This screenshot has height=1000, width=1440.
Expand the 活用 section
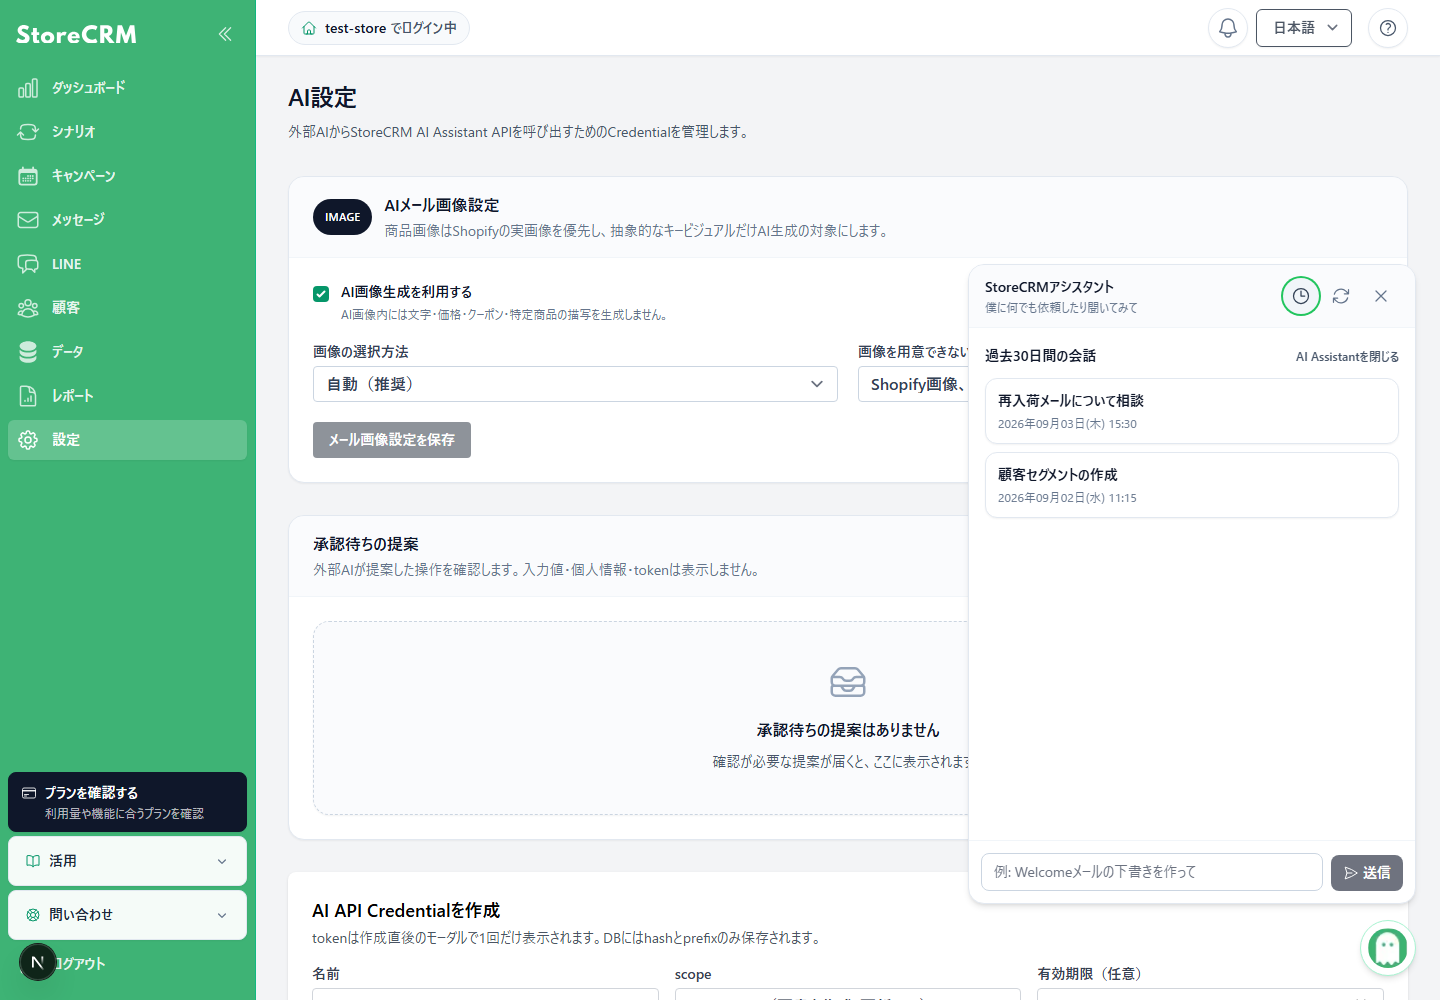(x=127, y=861)
